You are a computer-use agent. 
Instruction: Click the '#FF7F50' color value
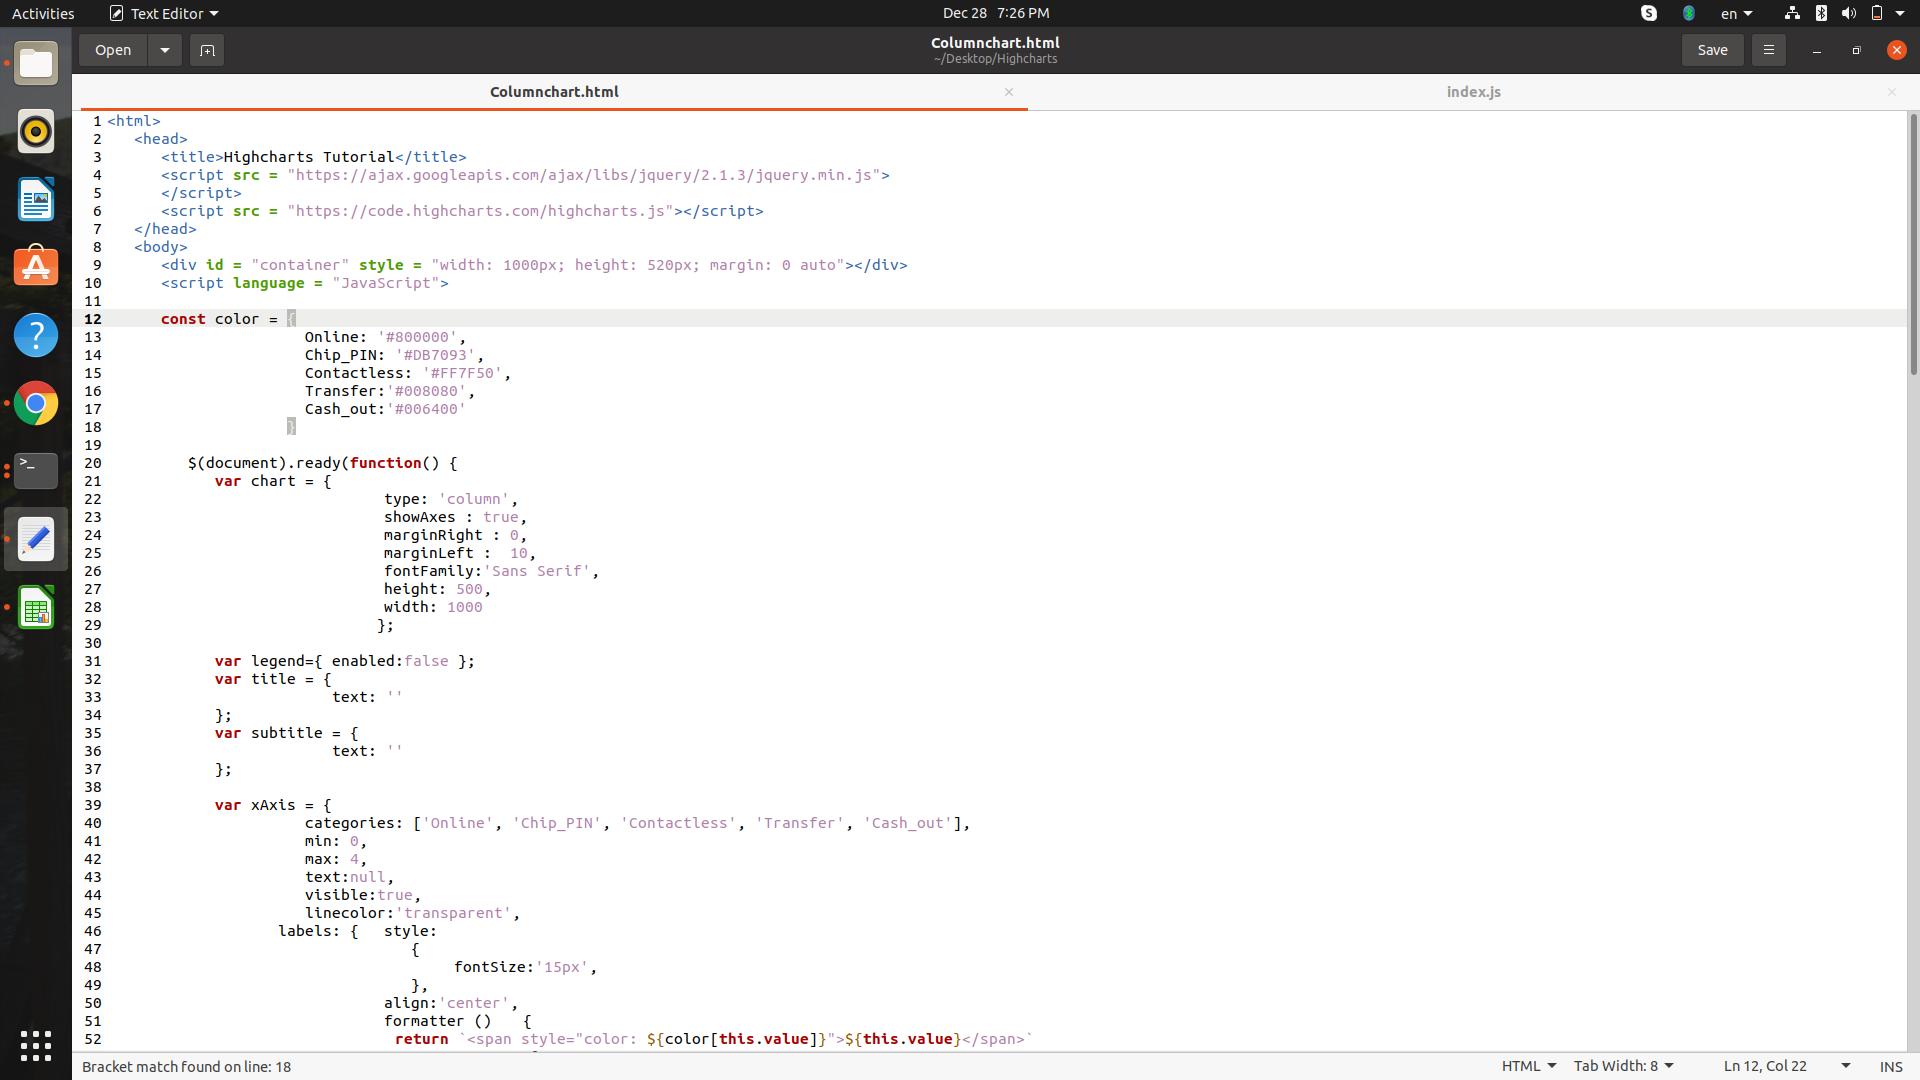(462, 373)
